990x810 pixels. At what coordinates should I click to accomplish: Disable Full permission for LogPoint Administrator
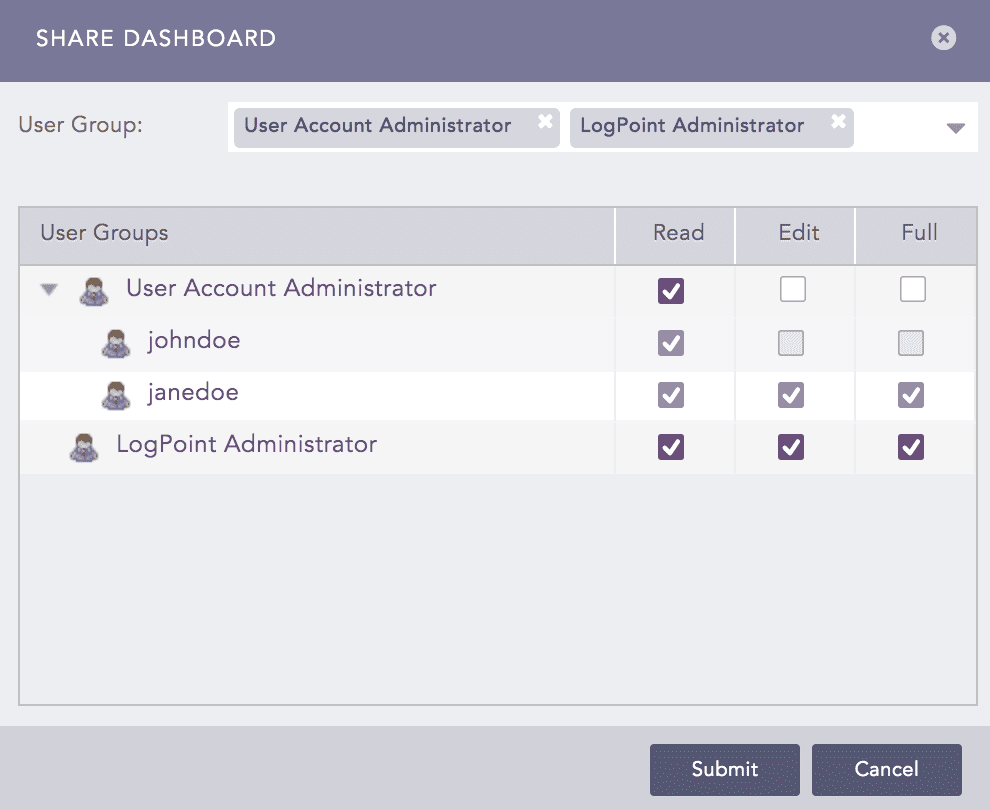911,446
